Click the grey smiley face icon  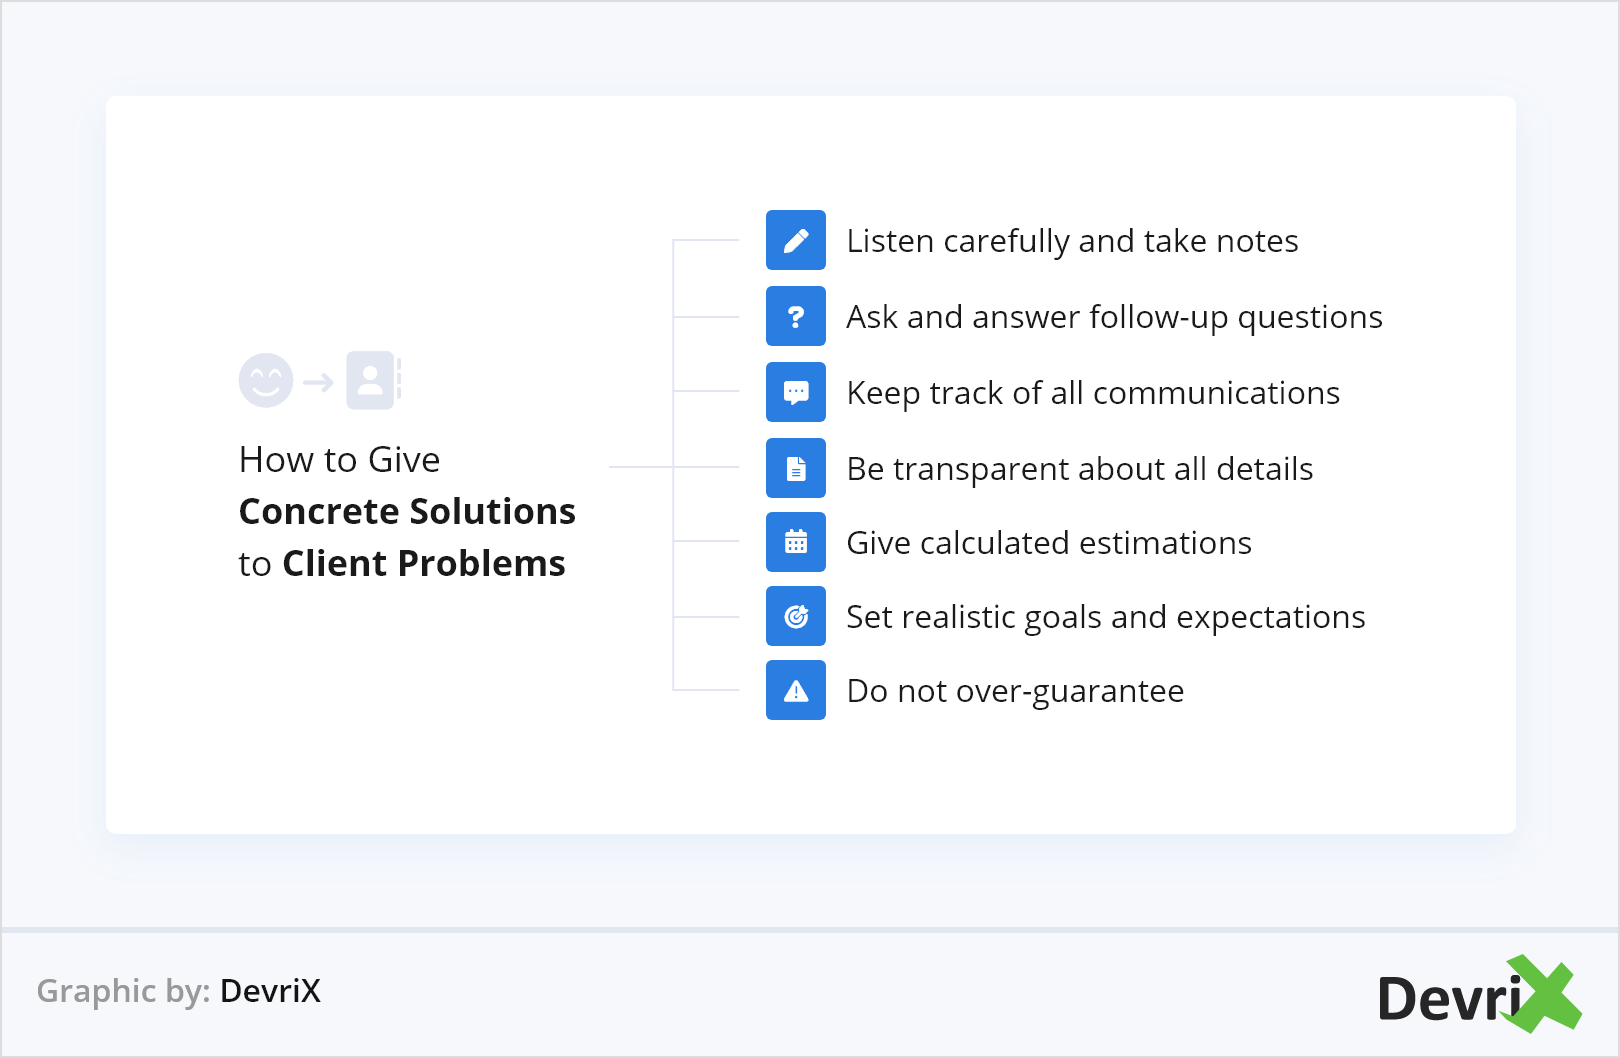tap(266, 380)
